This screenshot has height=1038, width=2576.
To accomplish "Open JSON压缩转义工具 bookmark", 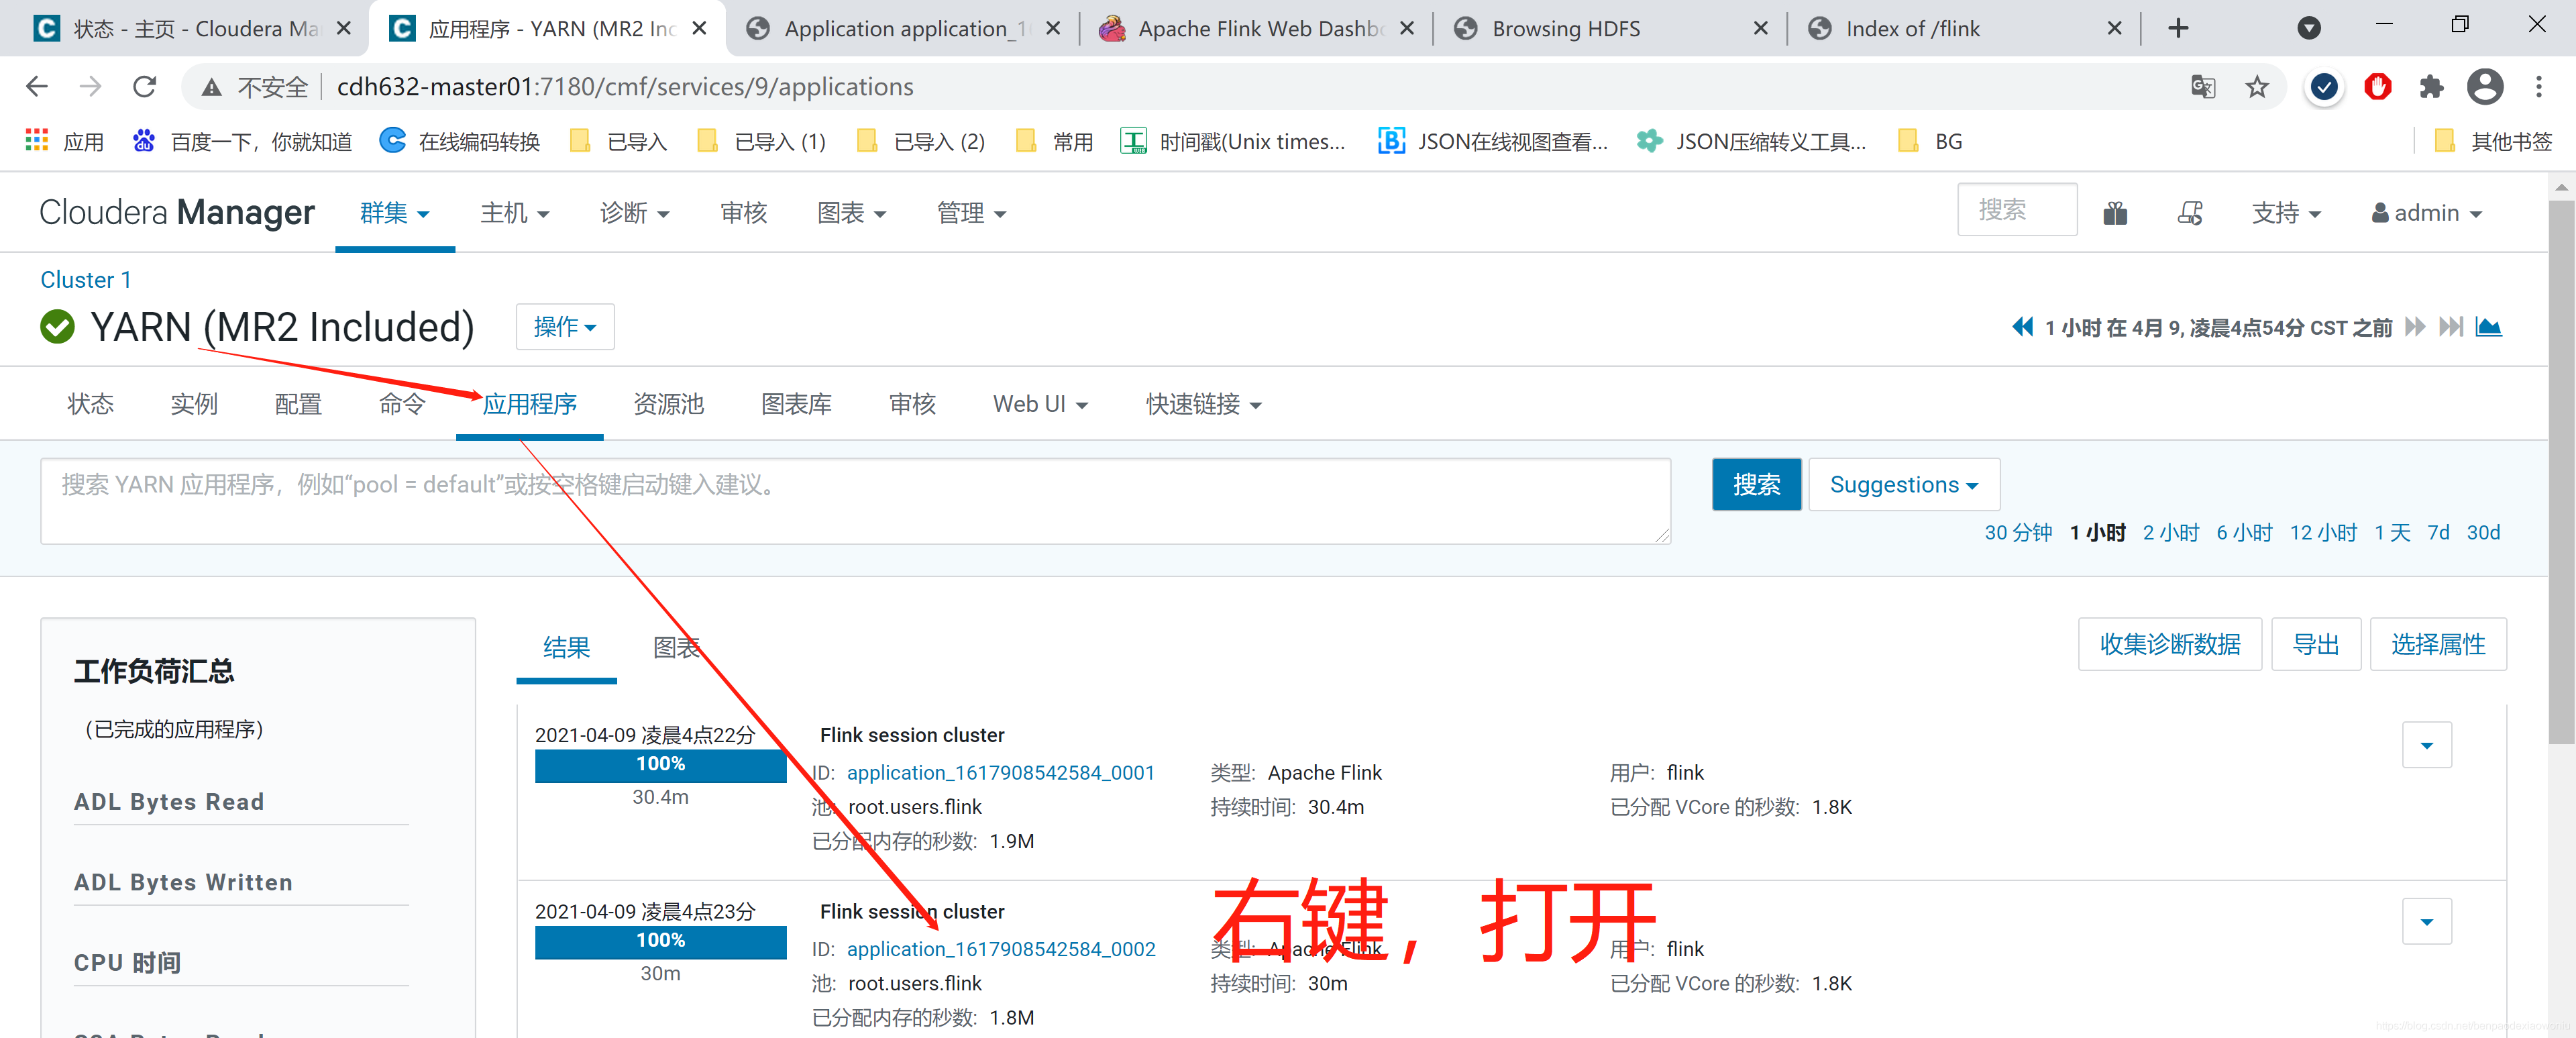I will tap(1751, 141).
